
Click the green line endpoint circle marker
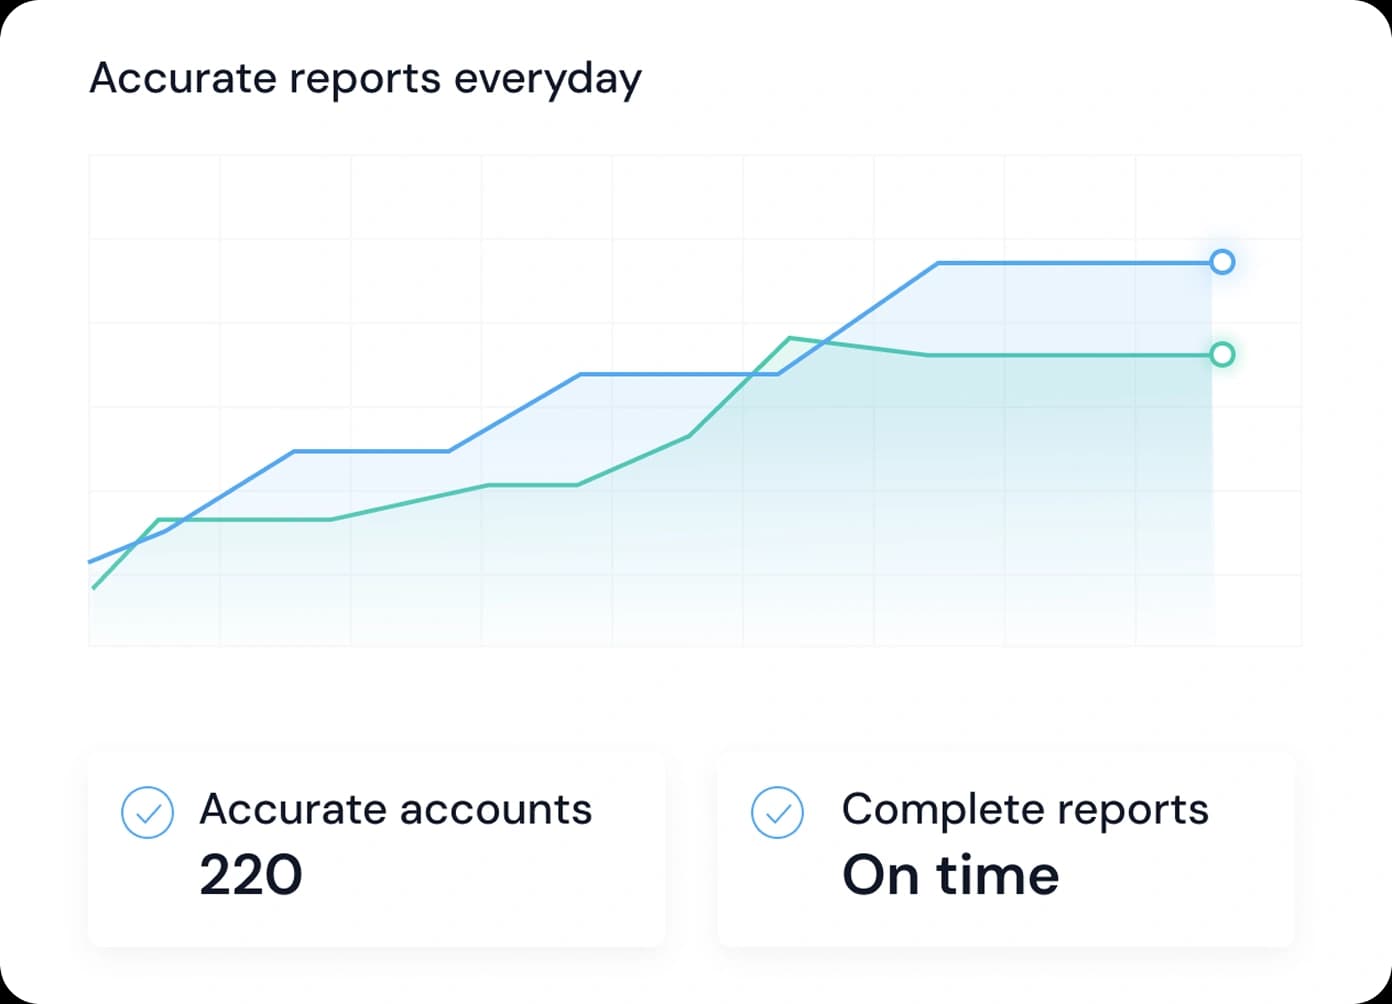click(1221, 354)
